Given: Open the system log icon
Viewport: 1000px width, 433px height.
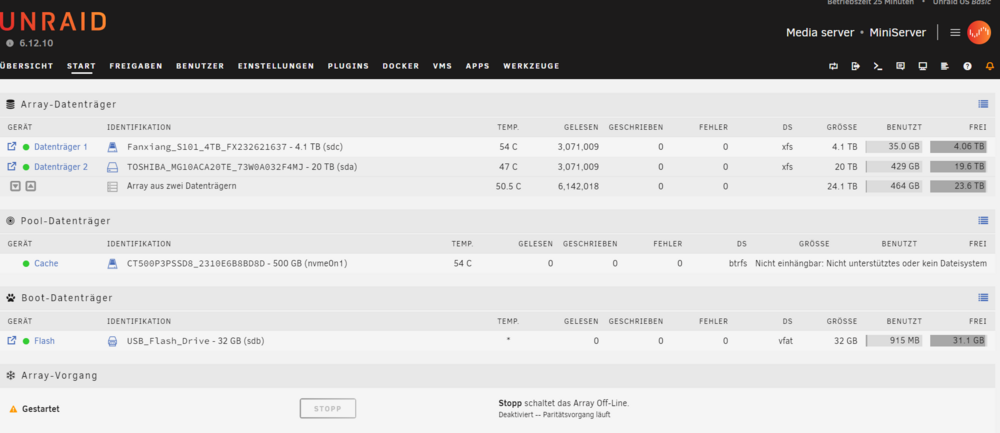Looking at the screenshot, I should pos(945,66).
